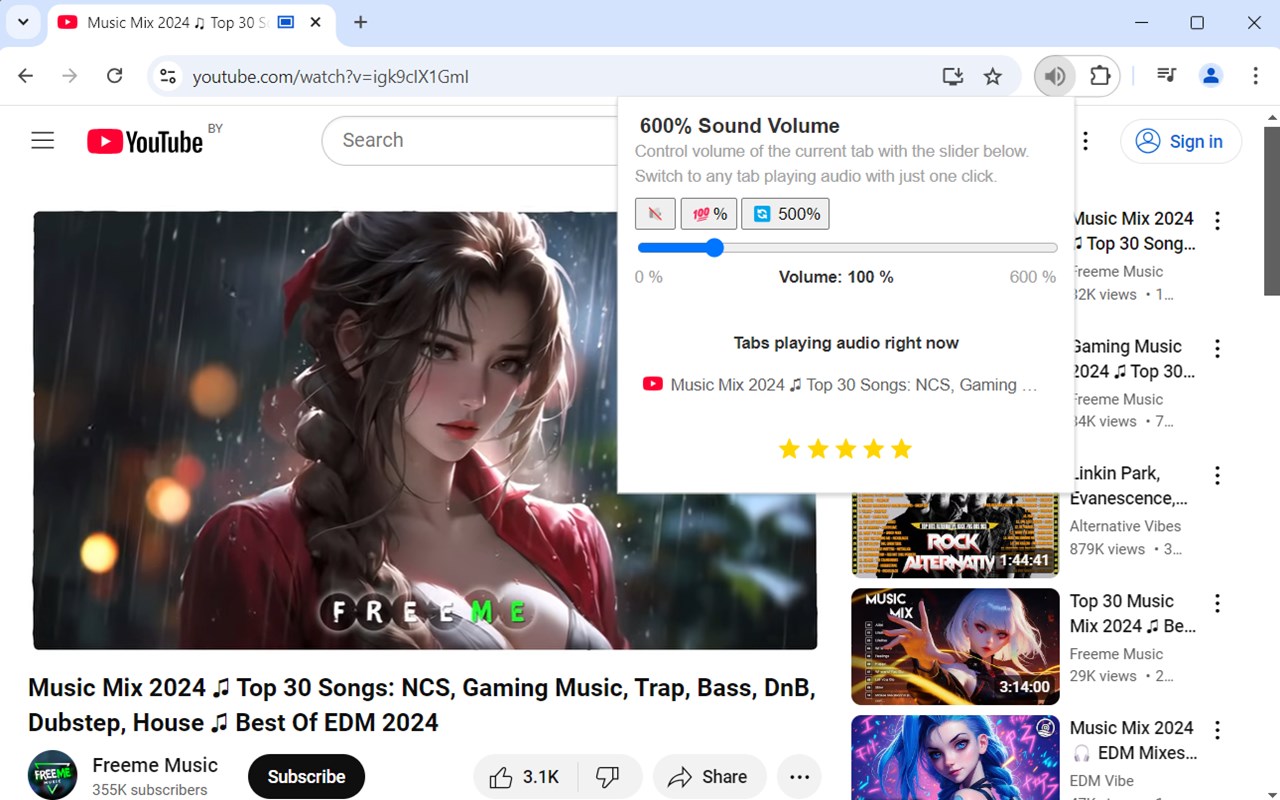This screenshot has height=800, width=1280.
Task: Open options for Top 30 Music Mix 2024 suggestion
Action: tap(1217, 603)
